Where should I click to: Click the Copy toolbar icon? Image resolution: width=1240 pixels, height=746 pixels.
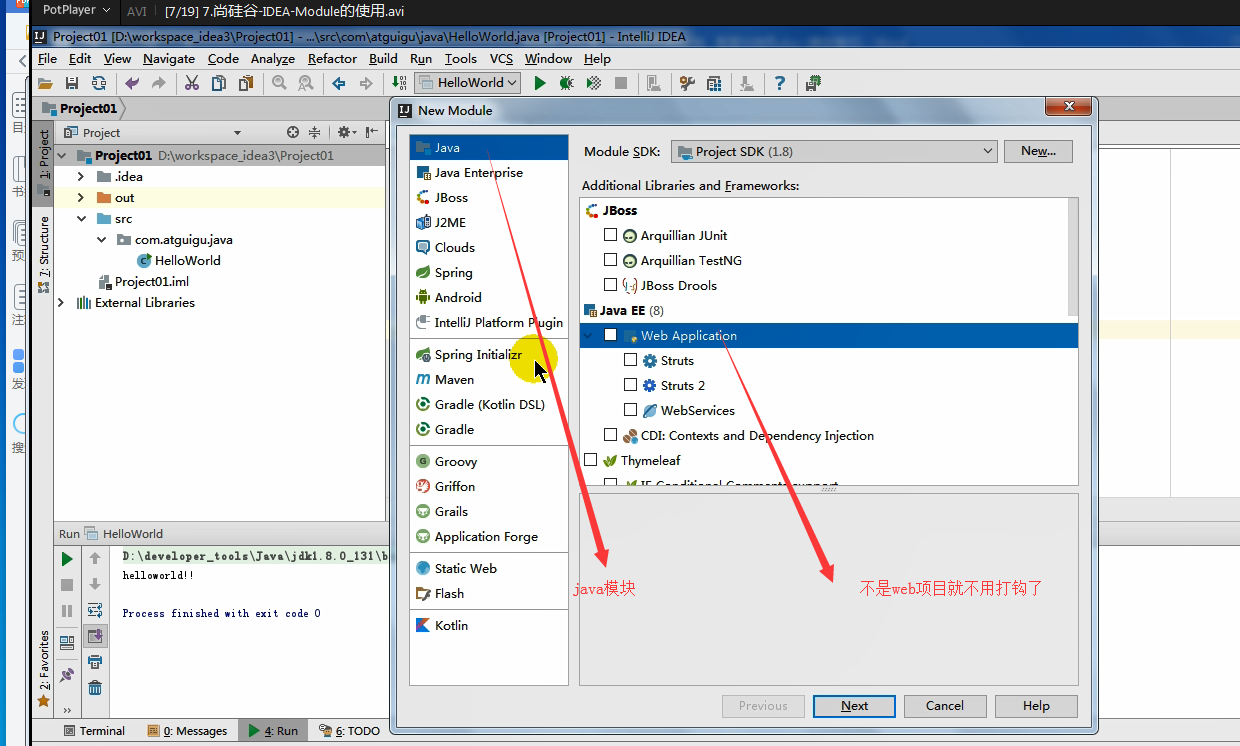(218, 83)
